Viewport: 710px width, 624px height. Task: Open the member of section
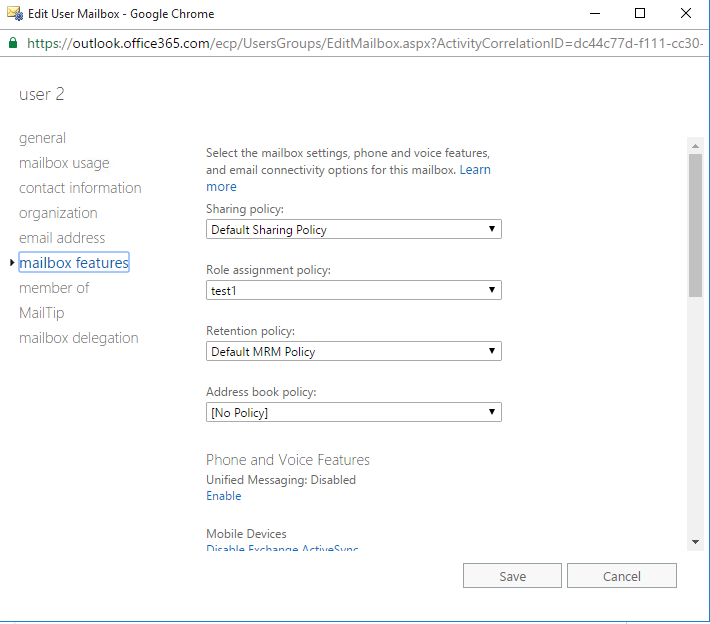(x=54, y=288)
